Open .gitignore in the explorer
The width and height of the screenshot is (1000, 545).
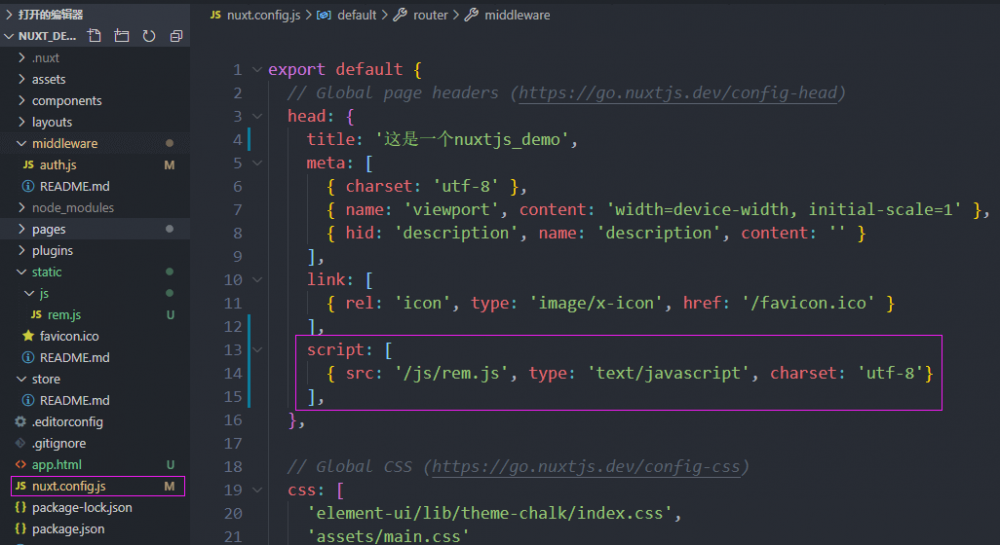(x=59, y=443)
